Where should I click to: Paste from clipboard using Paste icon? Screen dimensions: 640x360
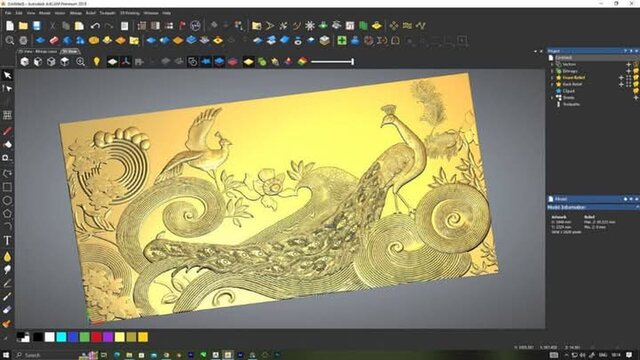click(x=79, y=26)
